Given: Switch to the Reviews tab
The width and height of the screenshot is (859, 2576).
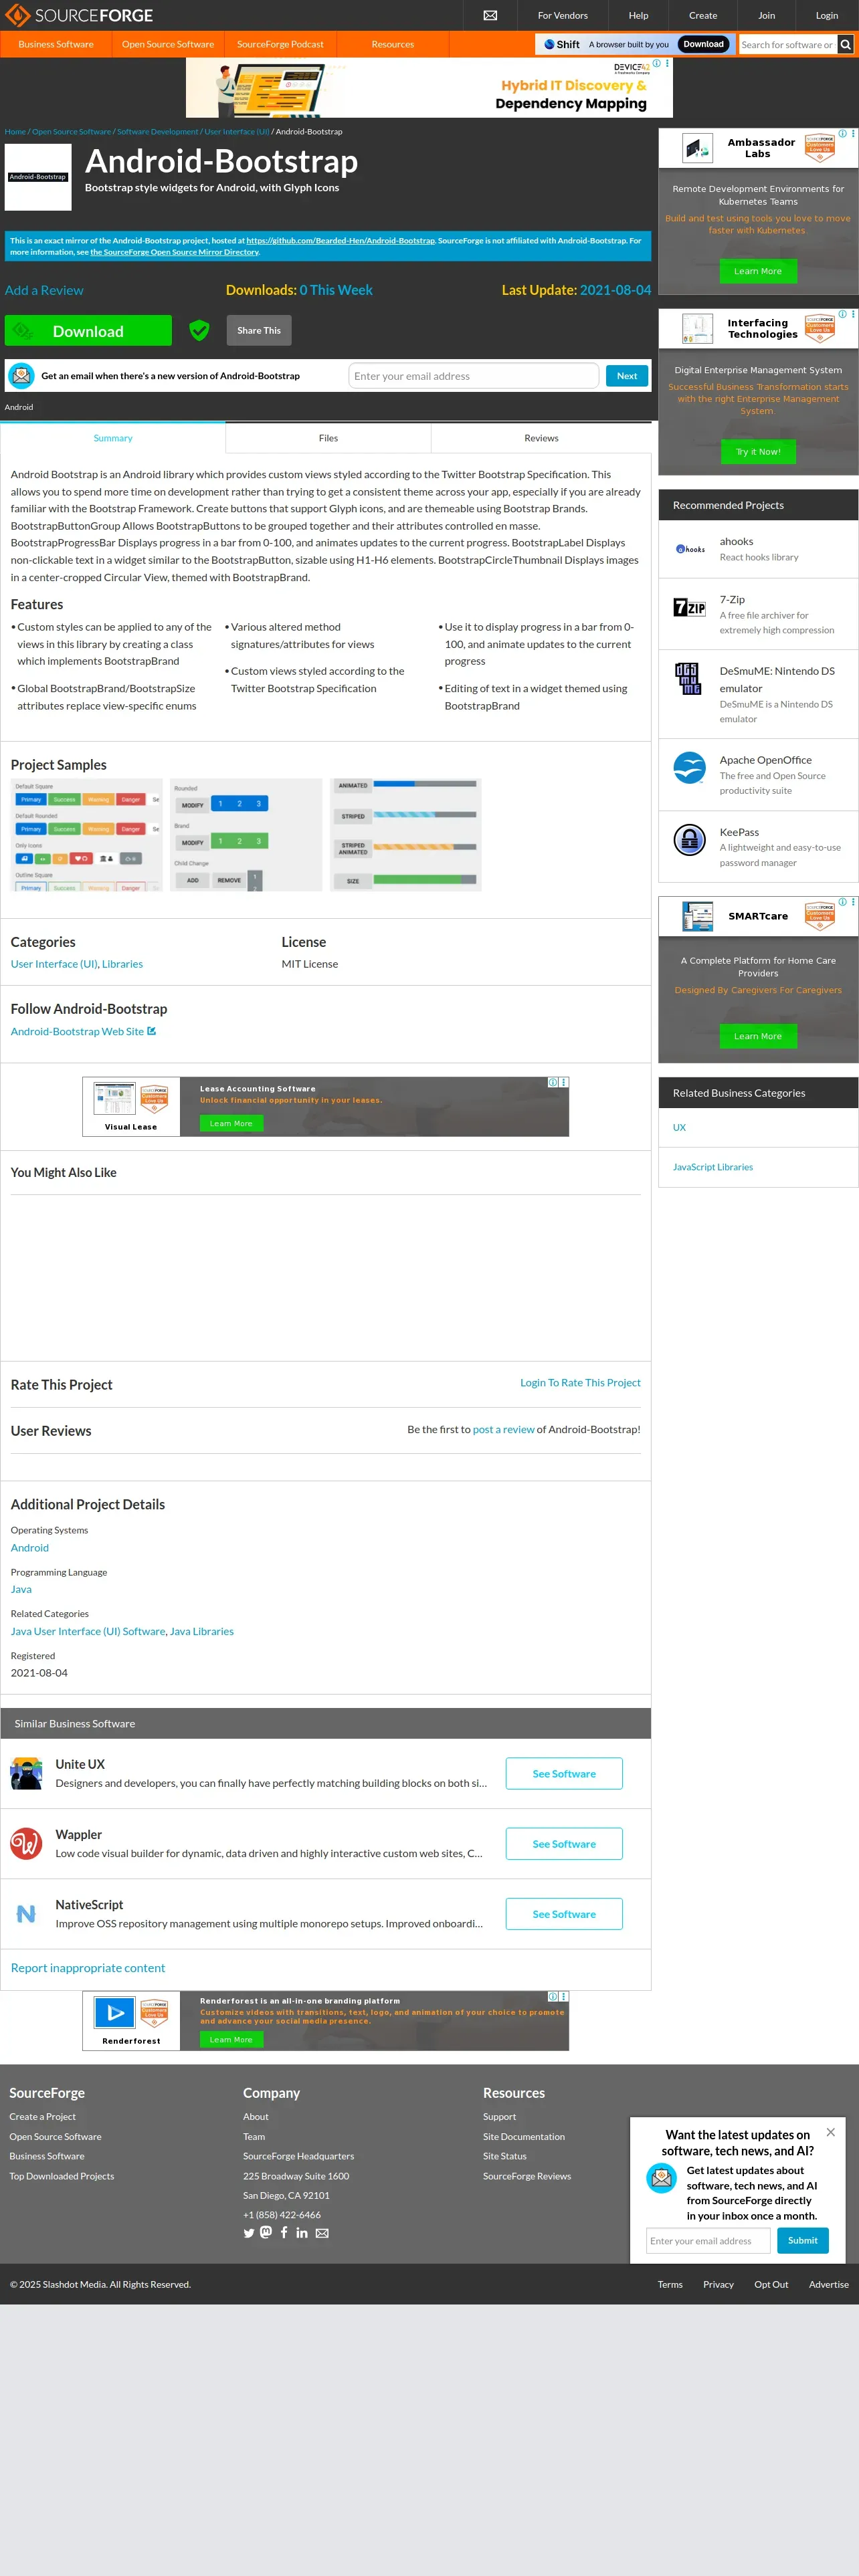Looking at the screenshot, I should 541,438.
